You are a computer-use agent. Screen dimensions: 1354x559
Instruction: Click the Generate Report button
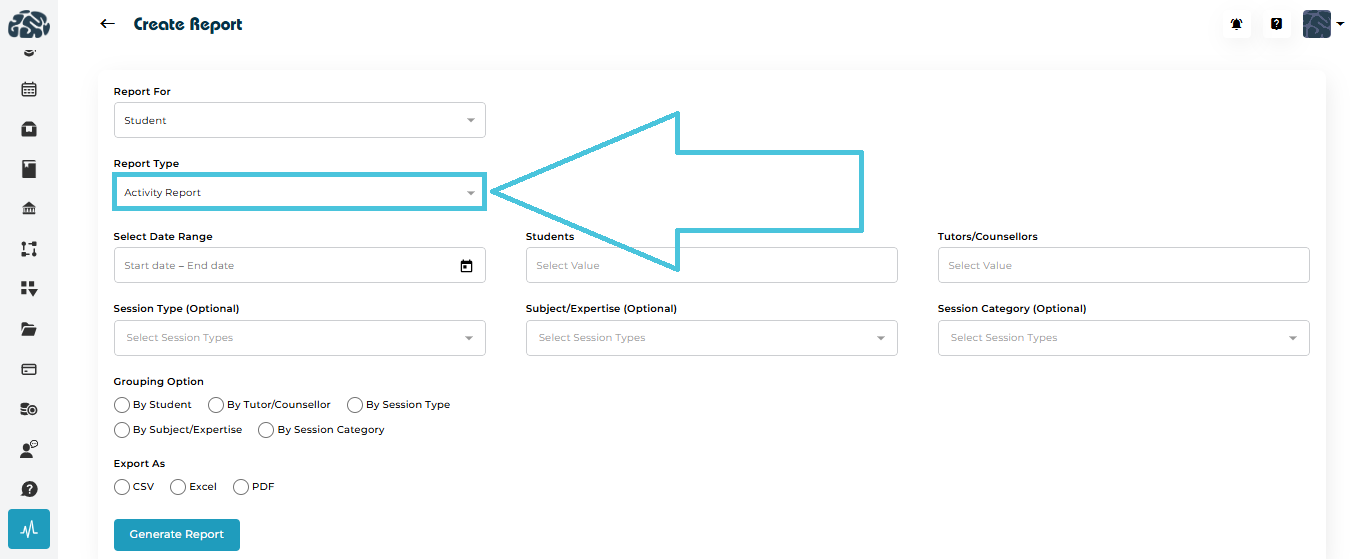point(177,534)
